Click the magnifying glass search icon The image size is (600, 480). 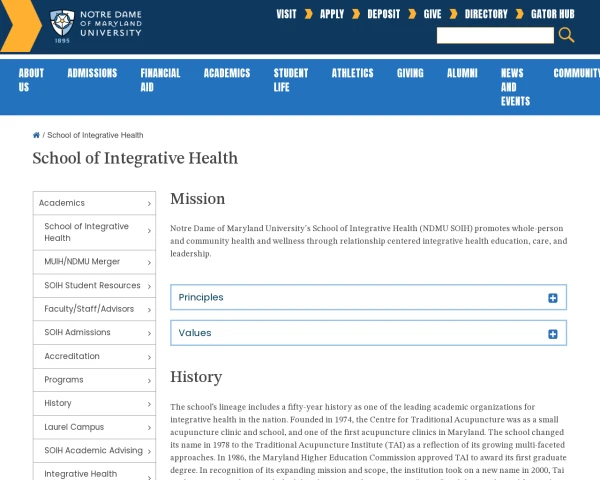566,35
